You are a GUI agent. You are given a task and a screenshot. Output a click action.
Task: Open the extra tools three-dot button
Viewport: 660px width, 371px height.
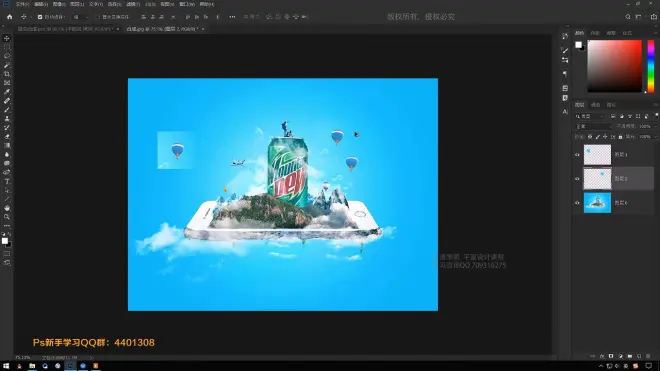7,226
